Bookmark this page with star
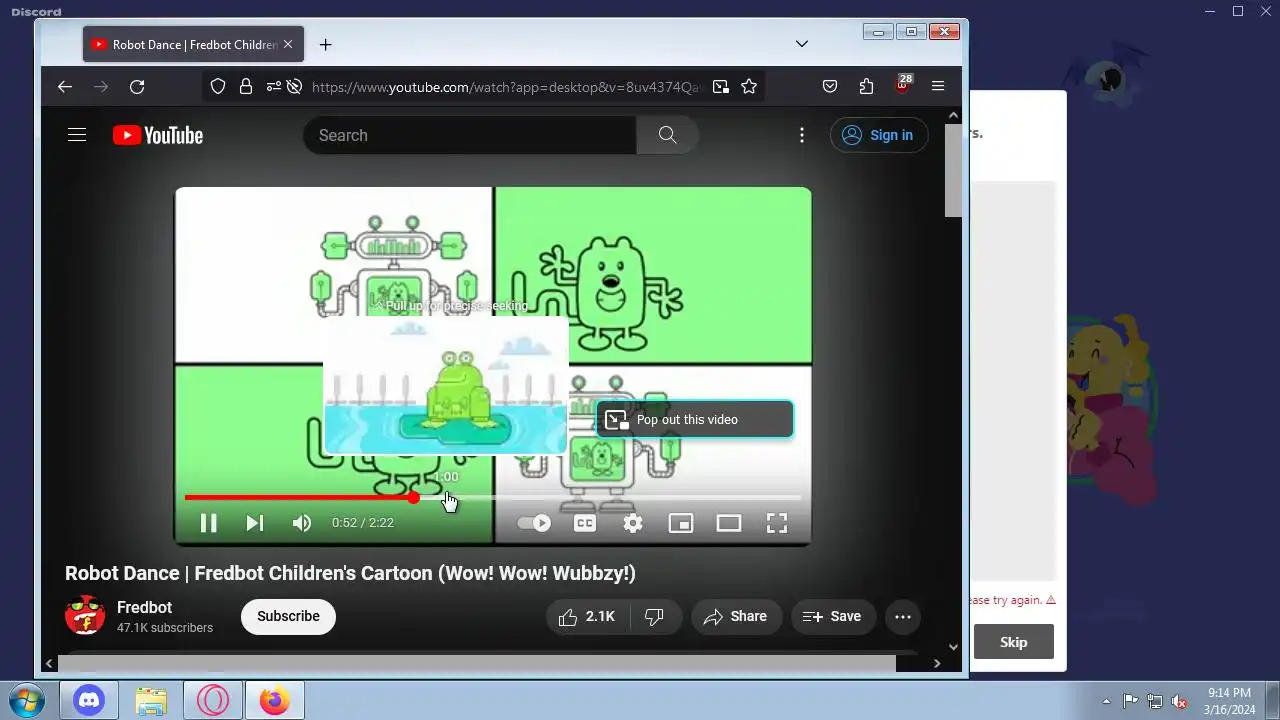This screenshot has height=720, width=1280. pos(749,87)
